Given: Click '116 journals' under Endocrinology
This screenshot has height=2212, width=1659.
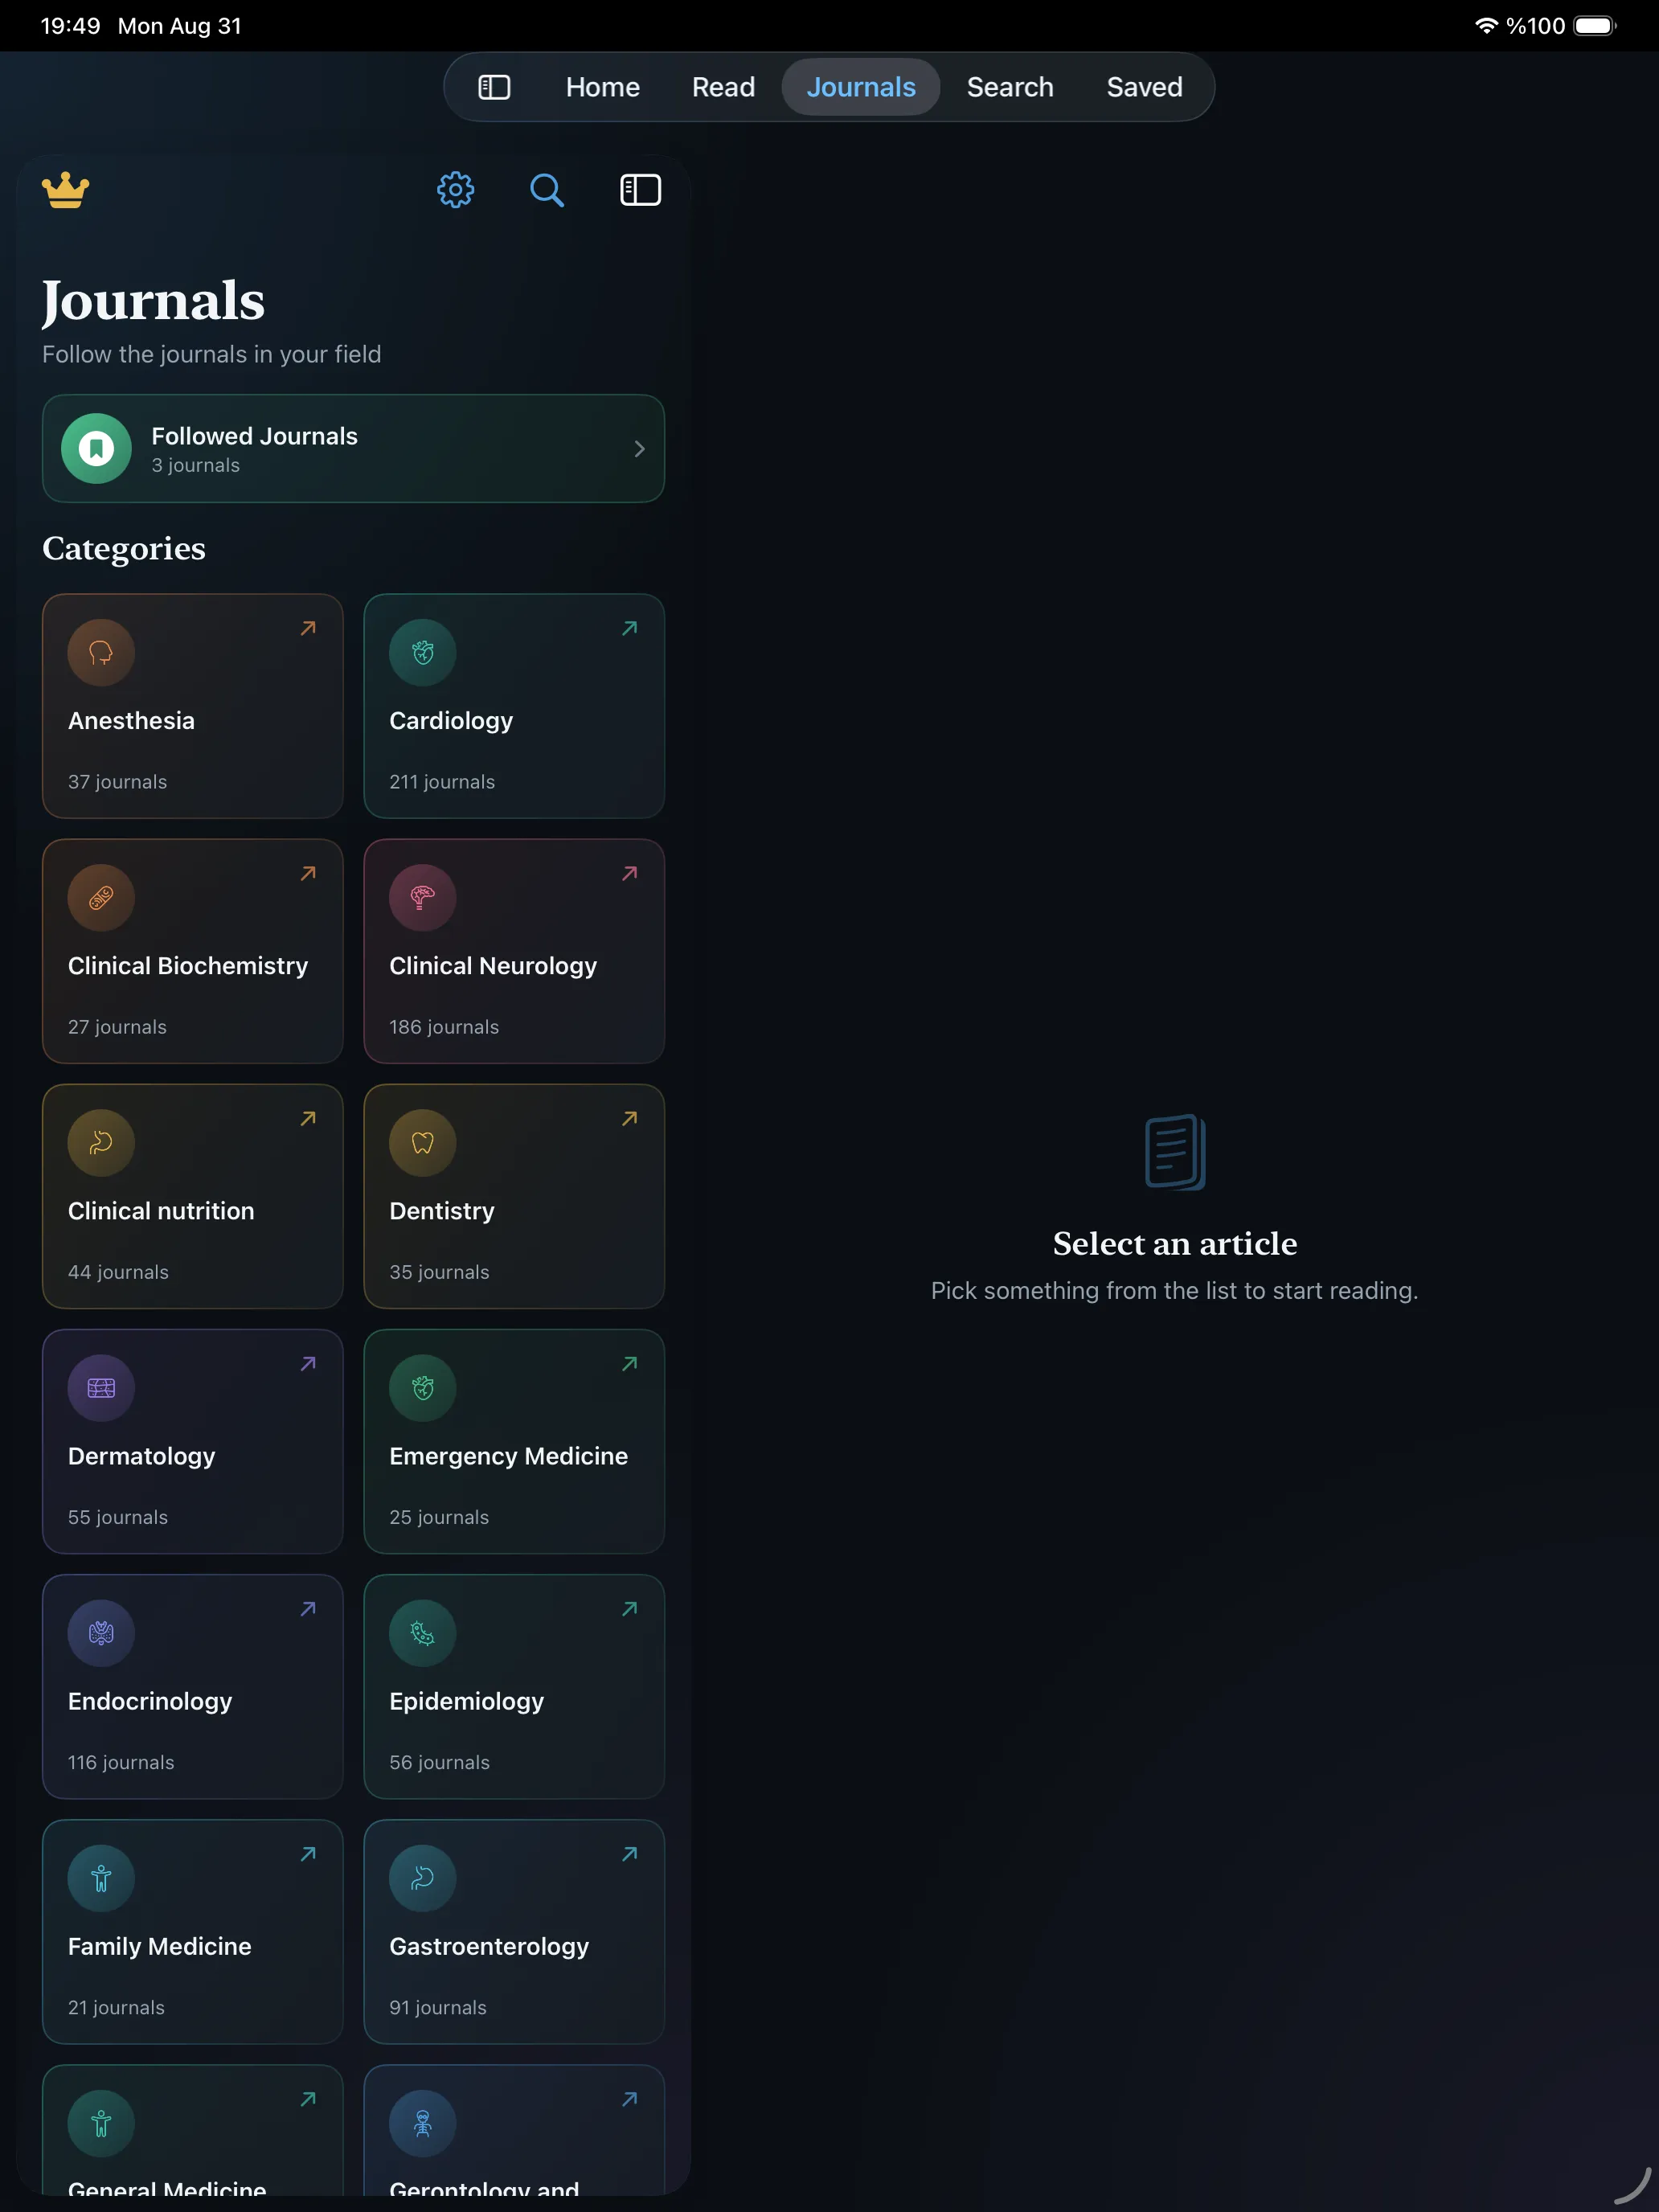Looking at the screenshot, I should (121, 1762).
